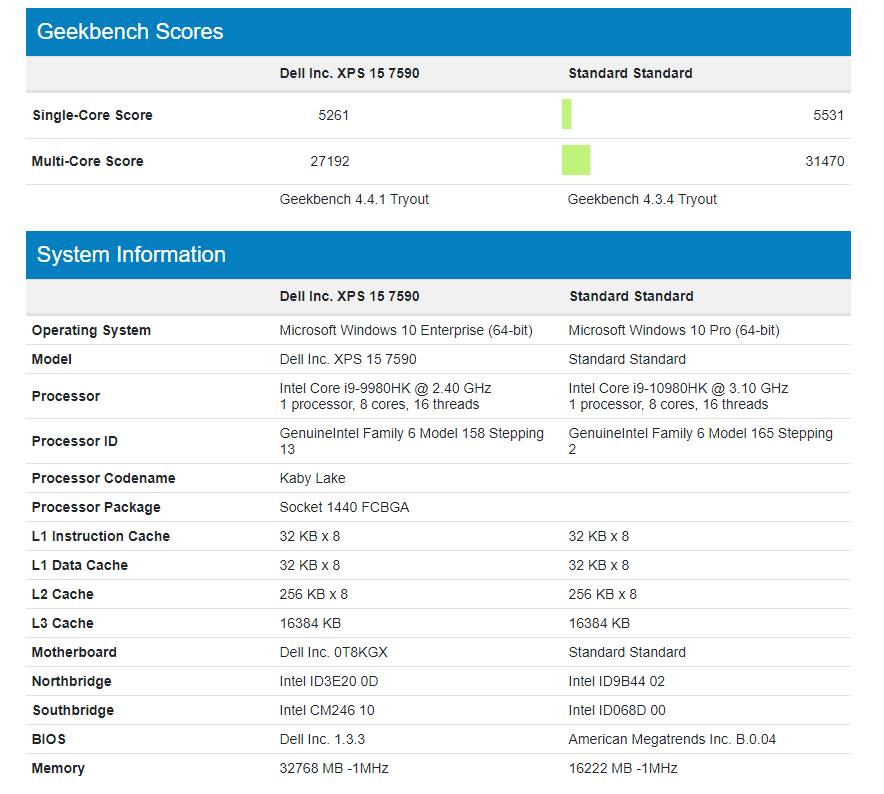This screenshot has width=884, height=794.
Task: Click the Single-Core Score value 5261
Action: point(333,115)
